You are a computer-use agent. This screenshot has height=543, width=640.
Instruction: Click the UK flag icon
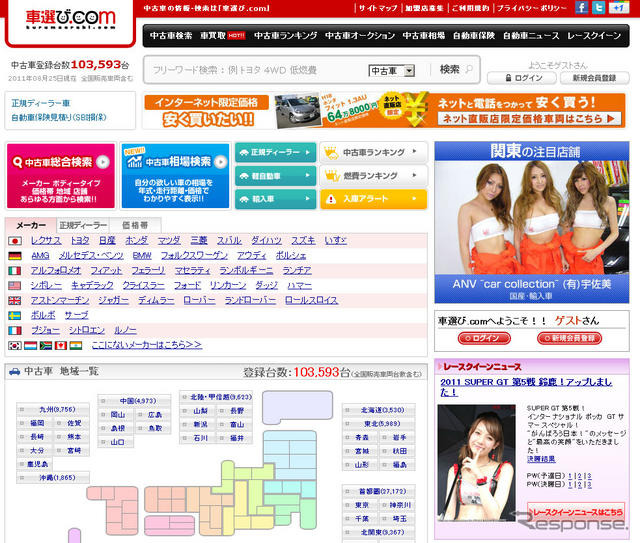15,300
